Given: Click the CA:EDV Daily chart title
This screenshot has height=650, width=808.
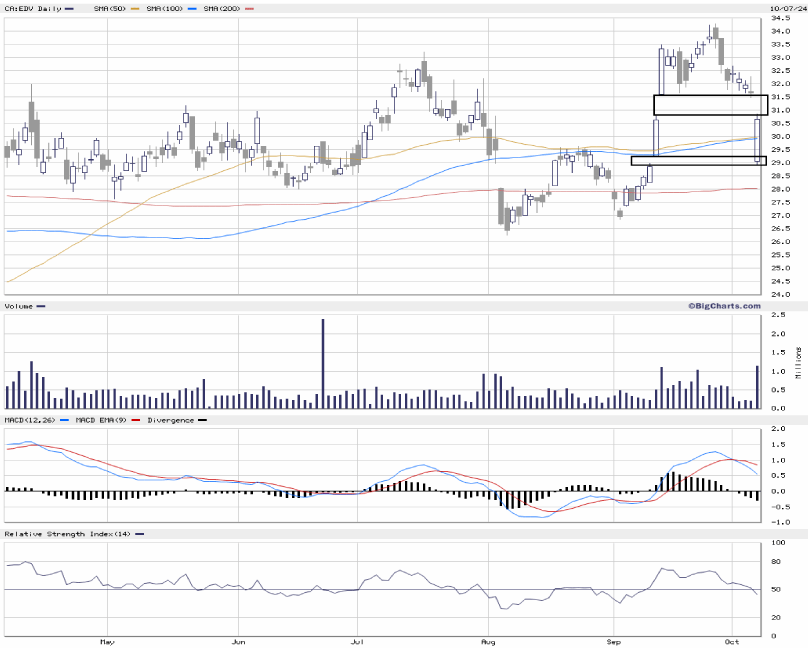Looking at the screenshot, I should 32,8.
